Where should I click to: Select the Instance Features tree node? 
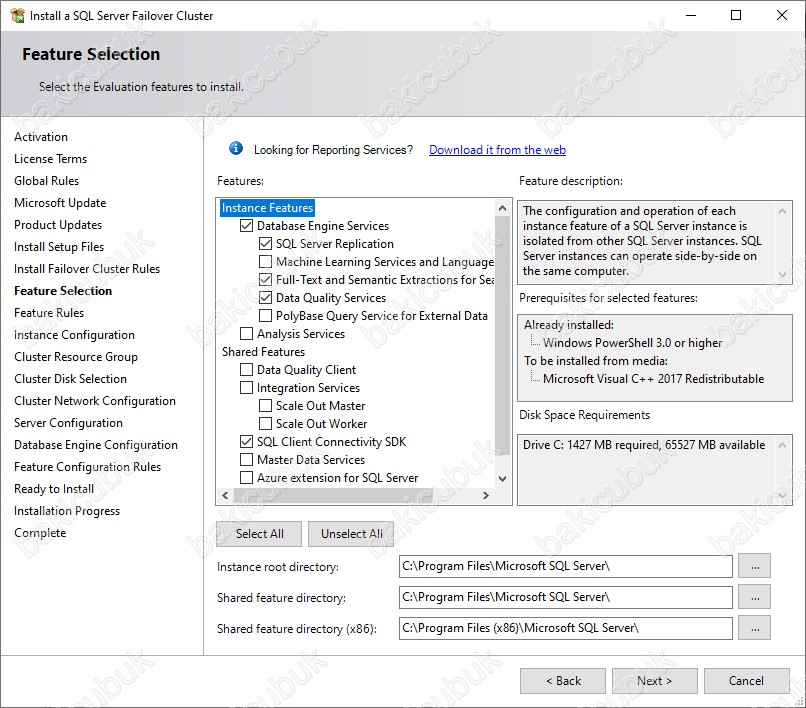267,208
